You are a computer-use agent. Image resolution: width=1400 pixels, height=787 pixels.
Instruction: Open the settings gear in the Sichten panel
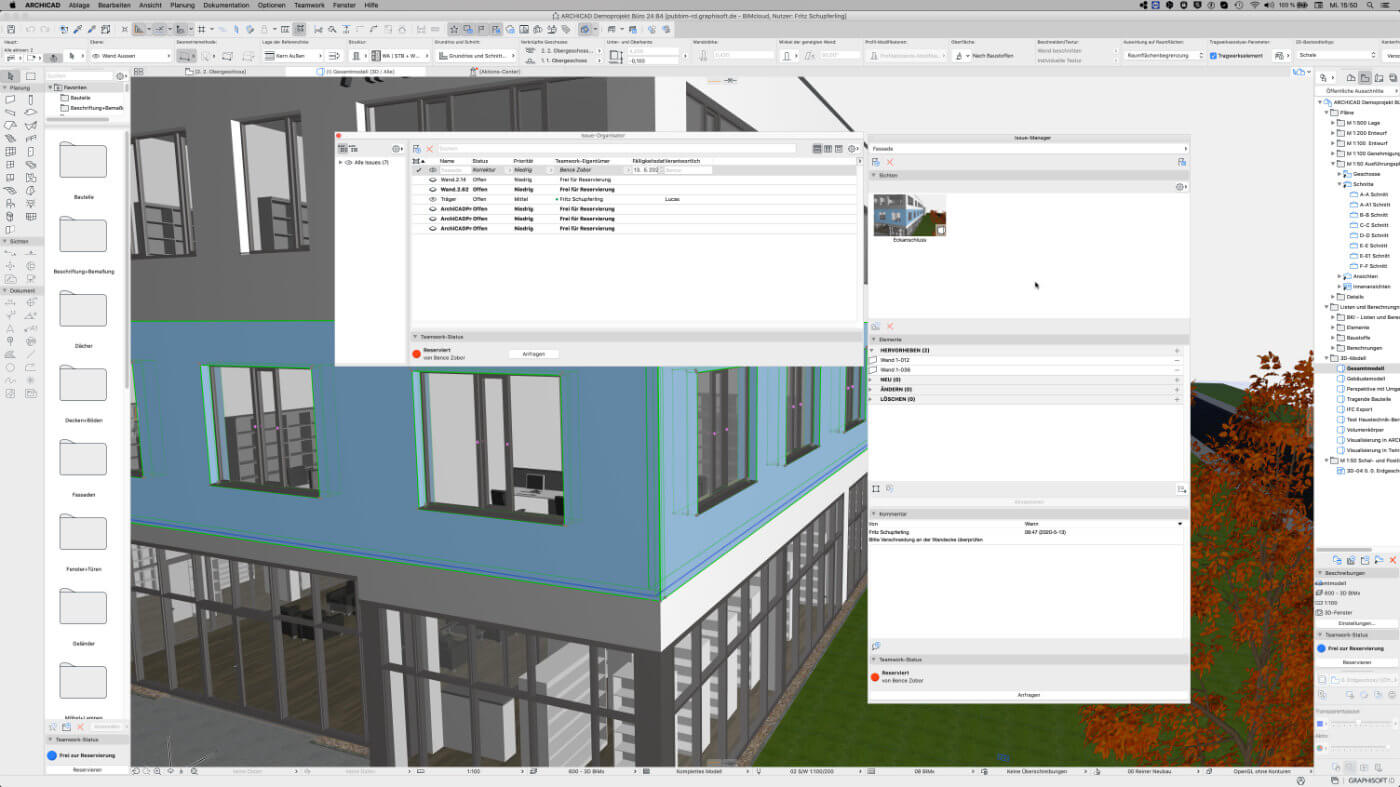tap(1180, 187)
